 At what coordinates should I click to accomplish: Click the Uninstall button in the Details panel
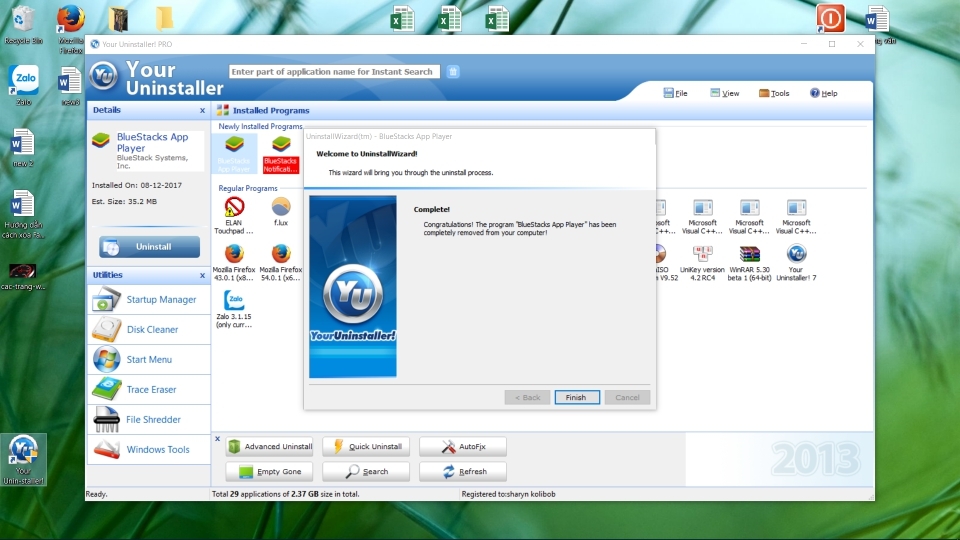point(149,247)
